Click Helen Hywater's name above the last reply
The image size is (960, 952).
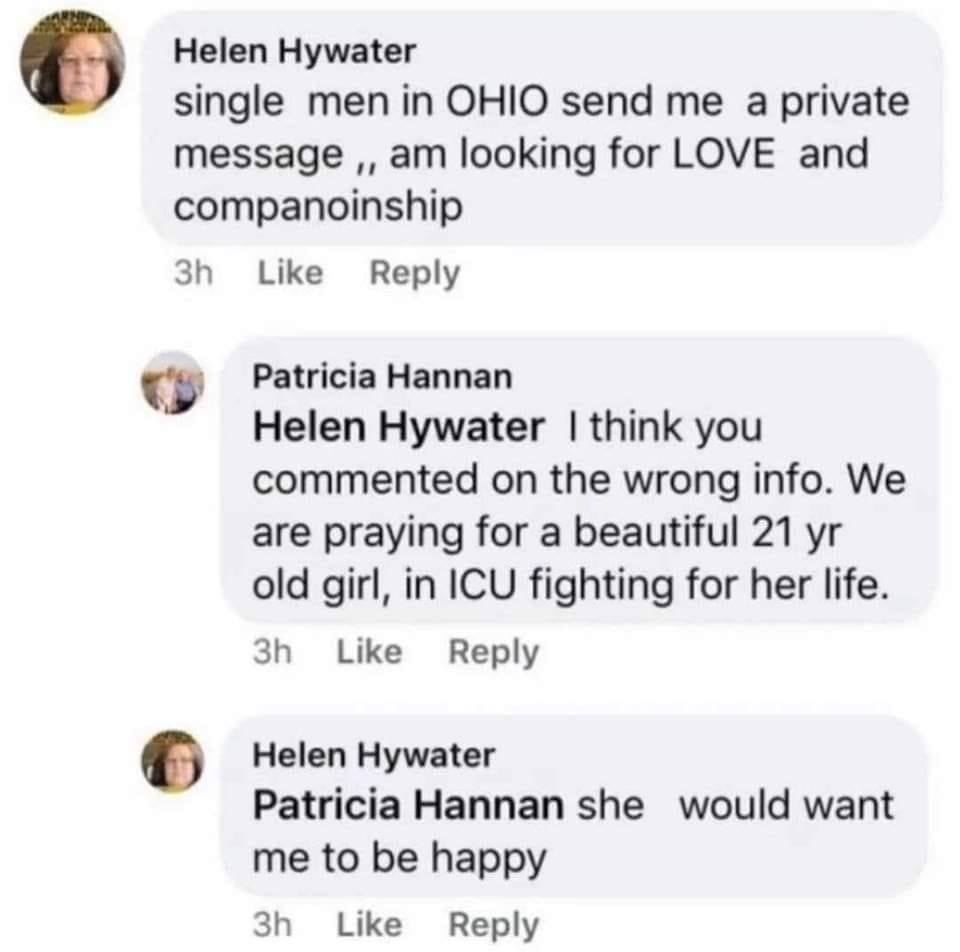(373, 755)
